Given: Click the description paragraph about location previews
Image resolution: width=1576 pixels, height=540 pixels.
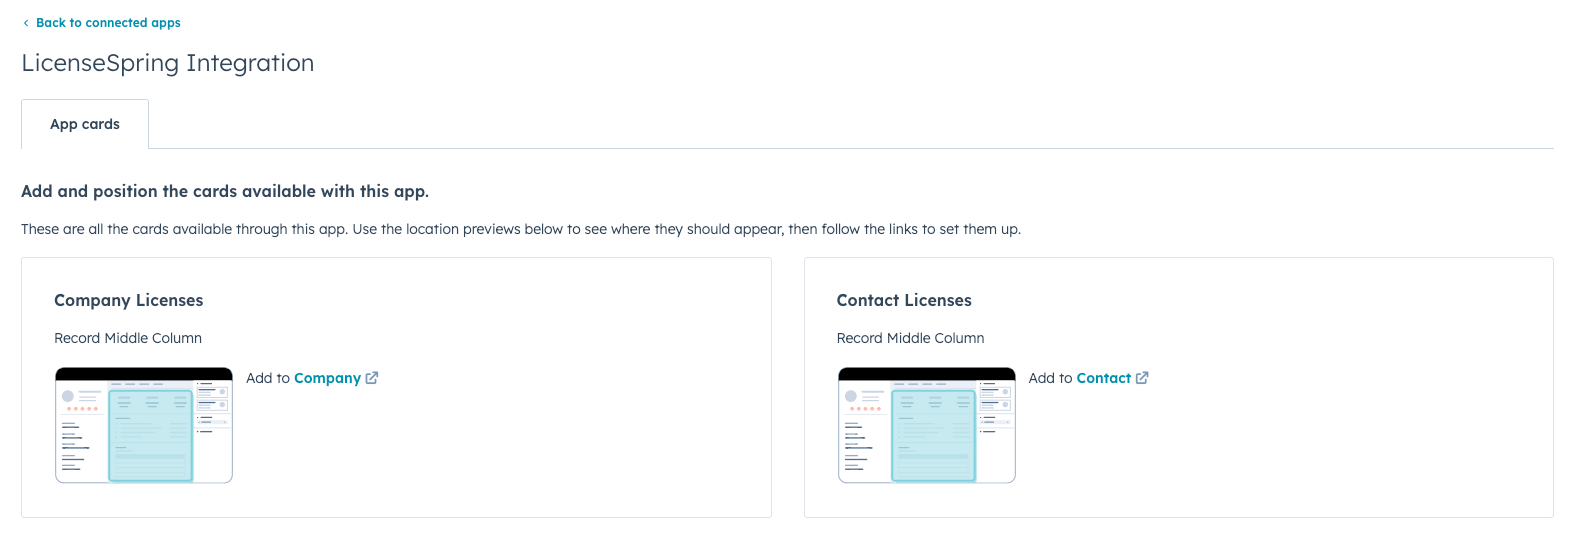Looking at the screenshot, I should click(520, 229).
